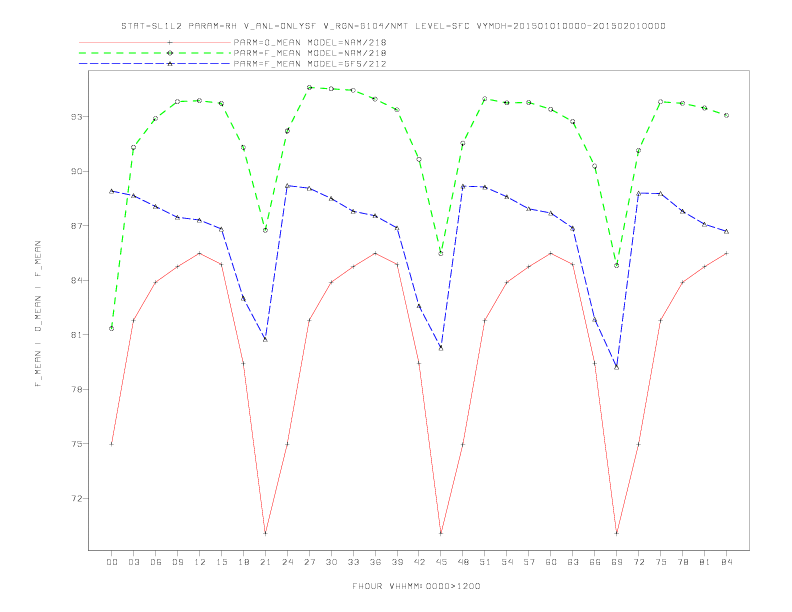Click the vertical axis label F_MEAN | O_MEAN | F_MEAN
This screenshot has height=612, width=792.
coord(38,314)
